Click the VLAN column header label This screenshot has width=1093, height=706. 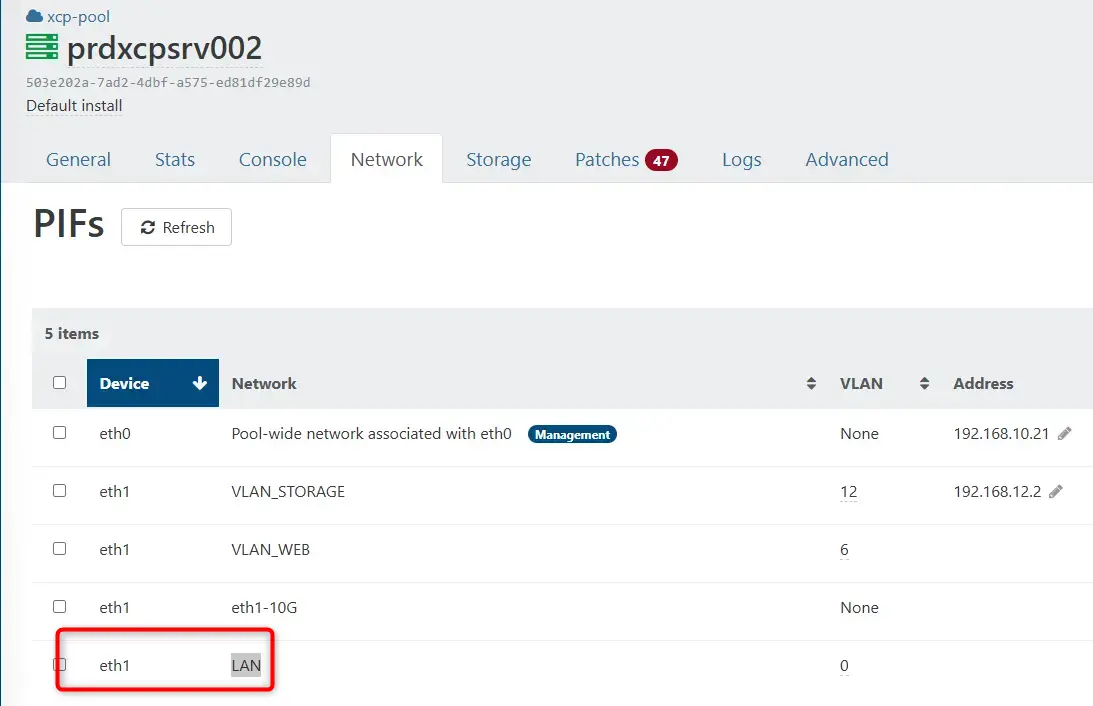[x=861, y=383]
